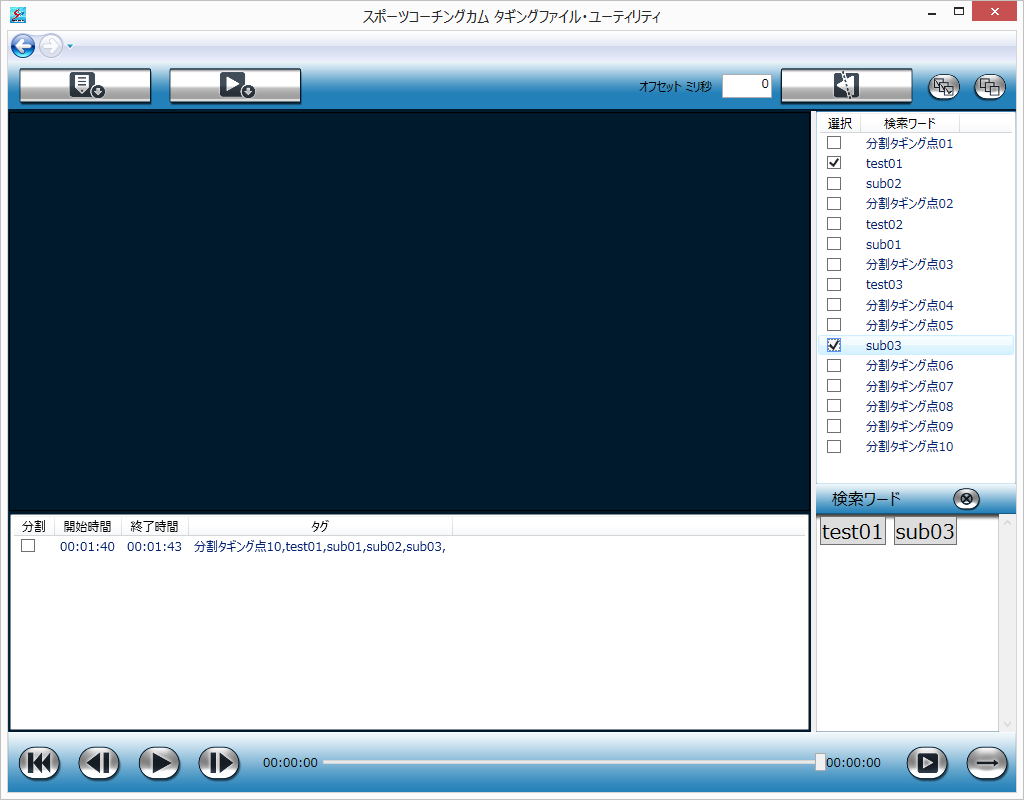1024x800 pixels.
Task: Clear search words with the X button
Action: (x=966, y=500)
